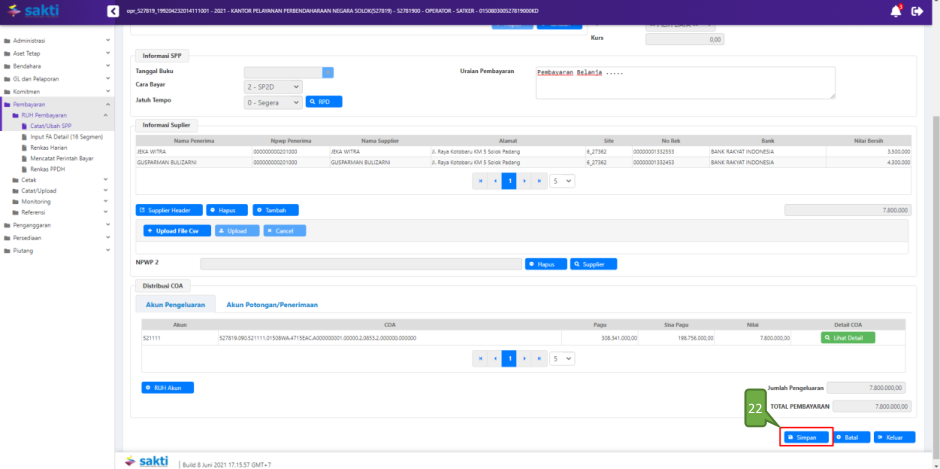Image resolution: width=940 pixels, height=469 pixels.
Task: Click the Catat/Ubah SPP file icon
Action: click(x=26, y=126)
